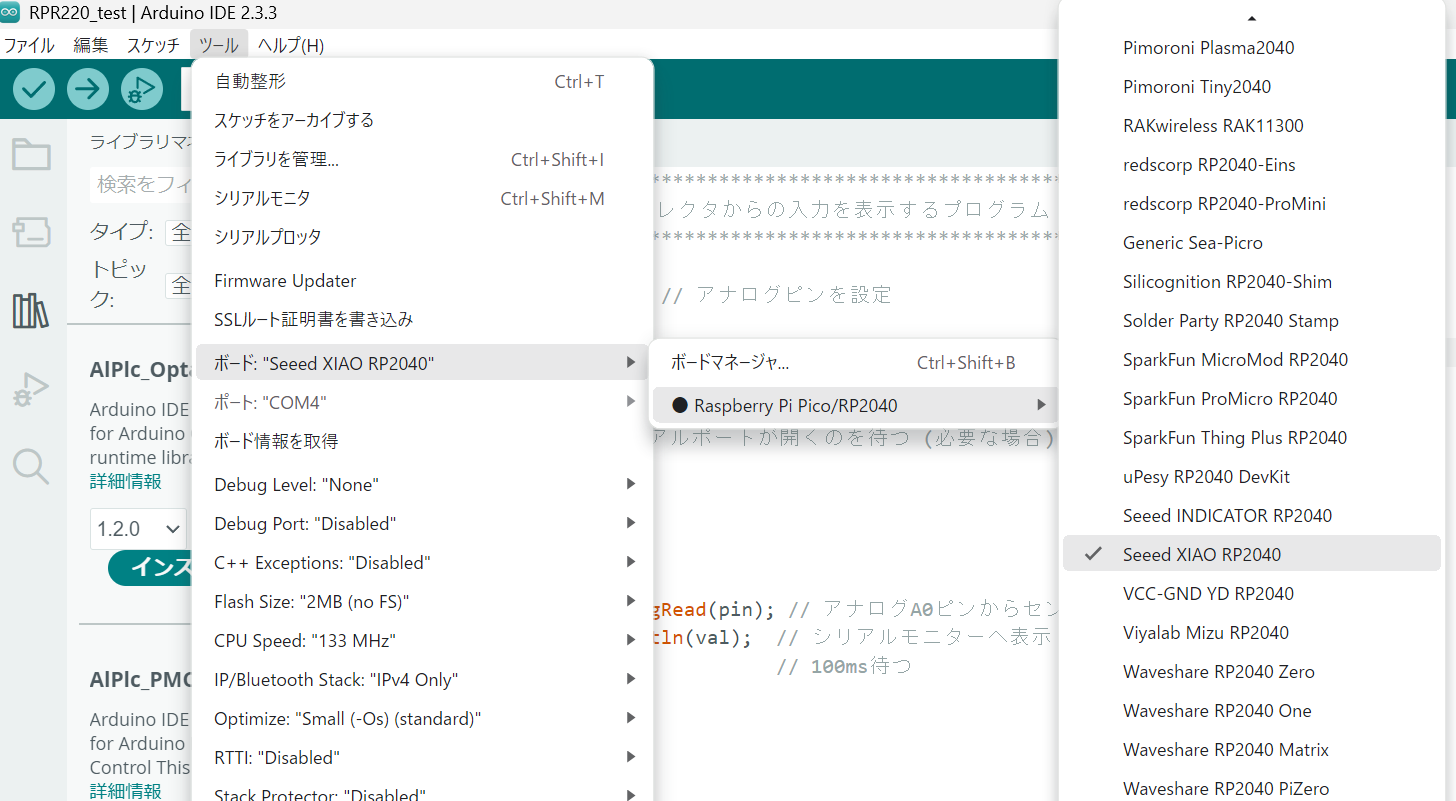Viewport: 1456px width, 801px height.
Task: Click the 詳細情報 link under the first AIPlc library
Action: click(125, 481)
